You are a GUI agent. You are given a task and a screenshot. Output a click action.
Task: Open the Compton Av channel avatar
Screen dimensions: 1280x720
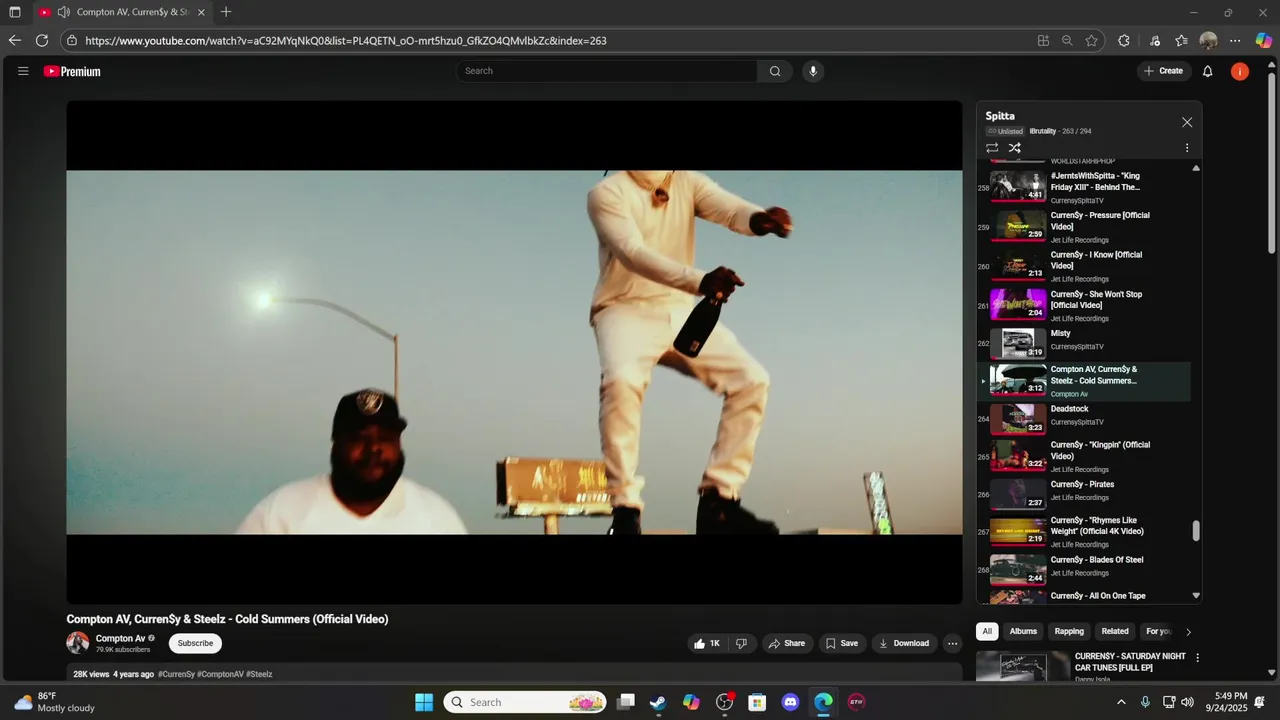tap(78, 643)
